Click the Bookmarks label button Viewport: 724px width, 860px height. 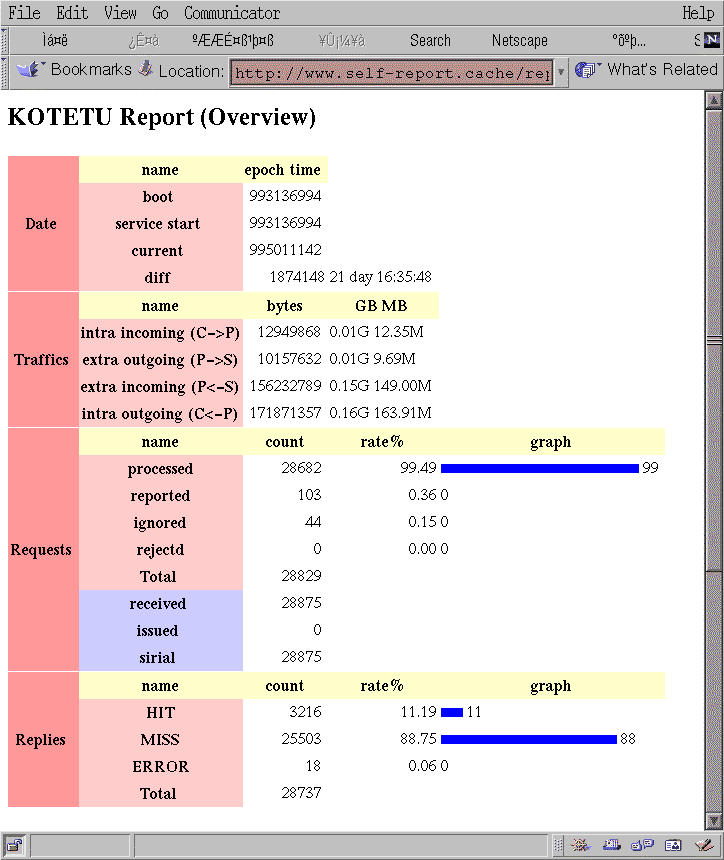tap(91, 70)
